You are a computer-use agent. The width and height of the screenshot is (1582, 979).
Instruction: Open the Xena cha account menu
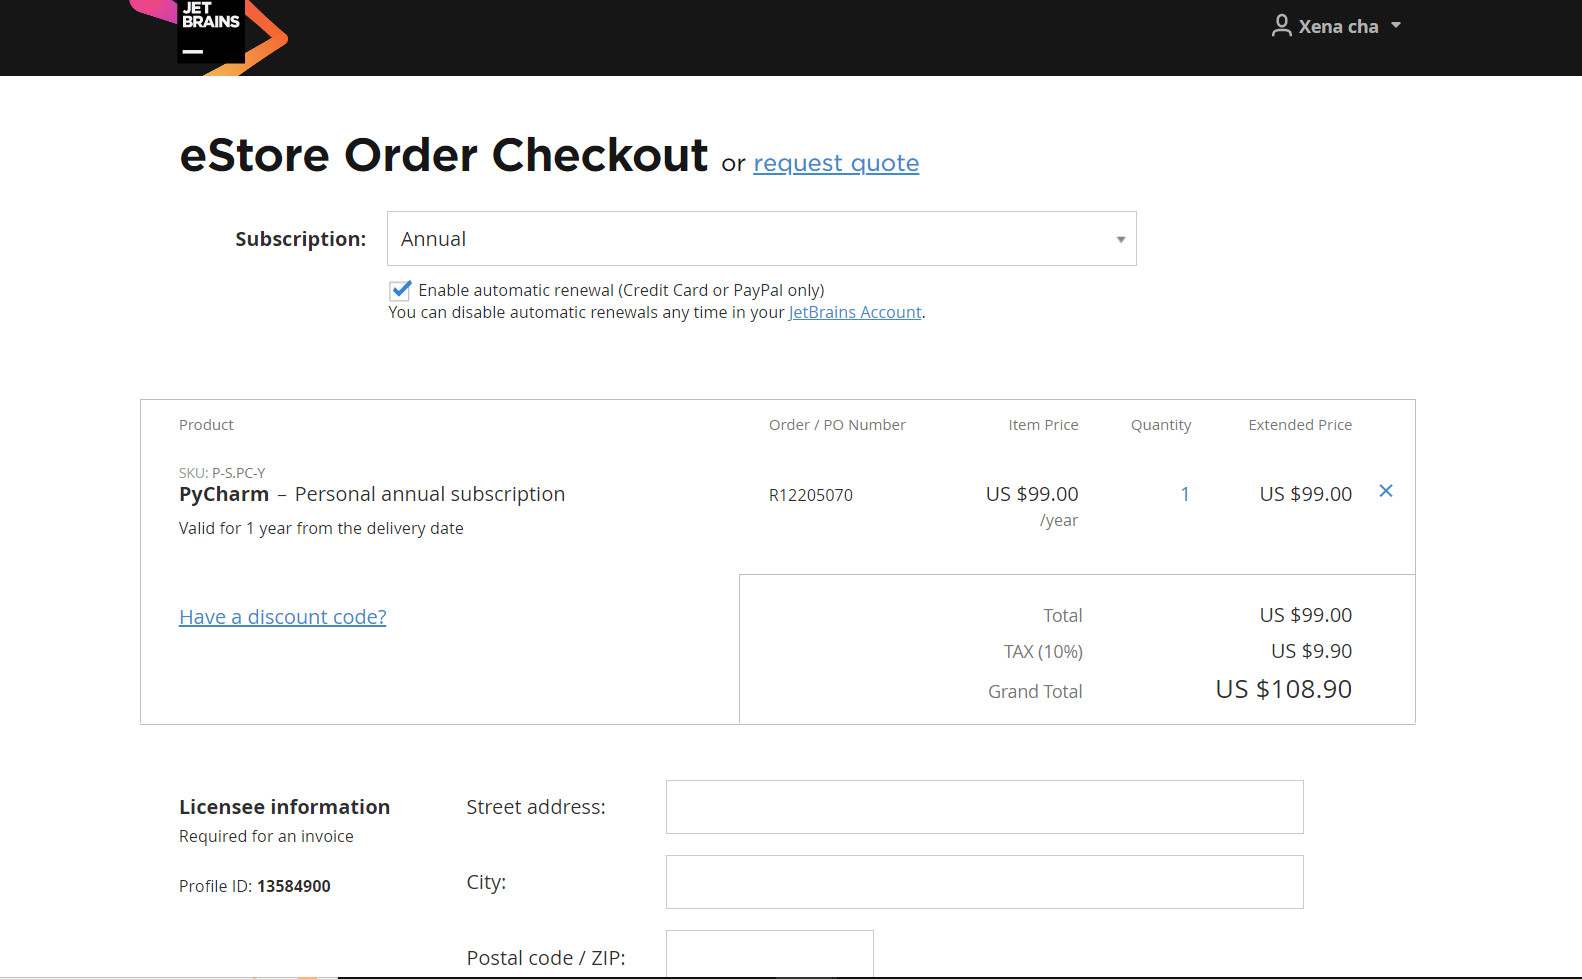(1337, 26)
